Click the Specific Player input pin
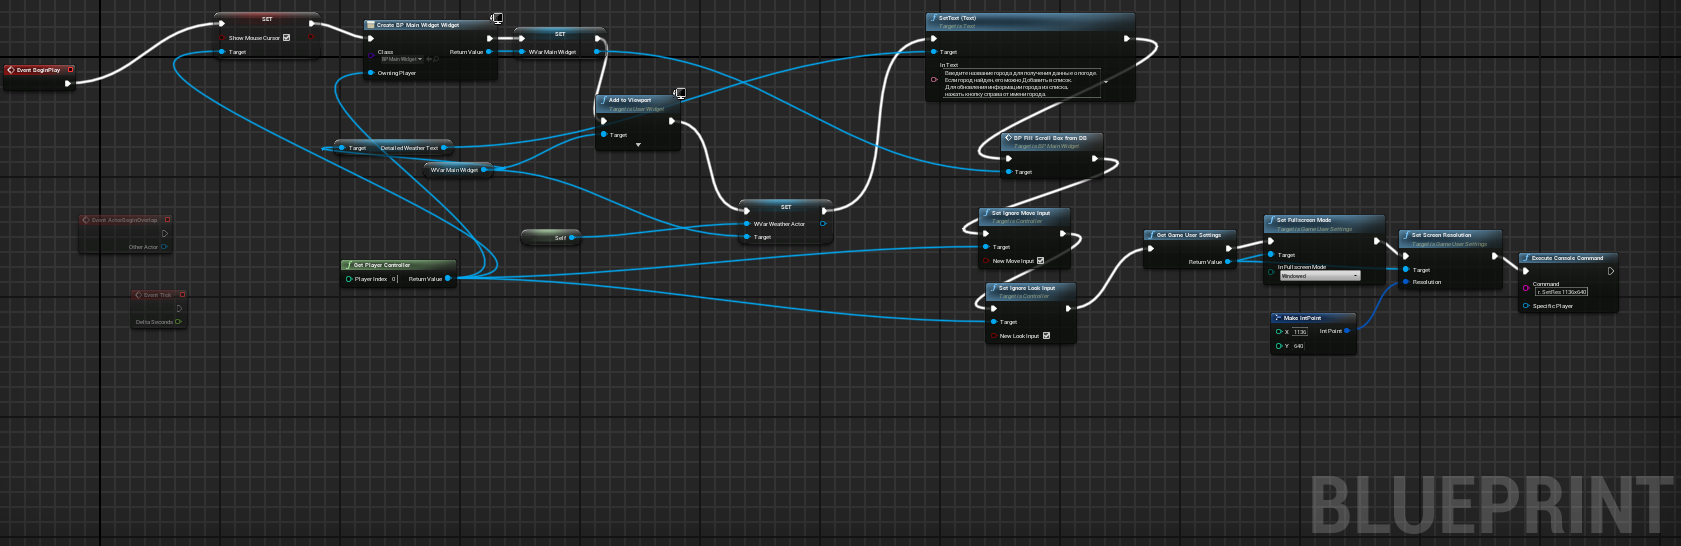Viewport: 1681px width, 546px height. click(1526, 306)
